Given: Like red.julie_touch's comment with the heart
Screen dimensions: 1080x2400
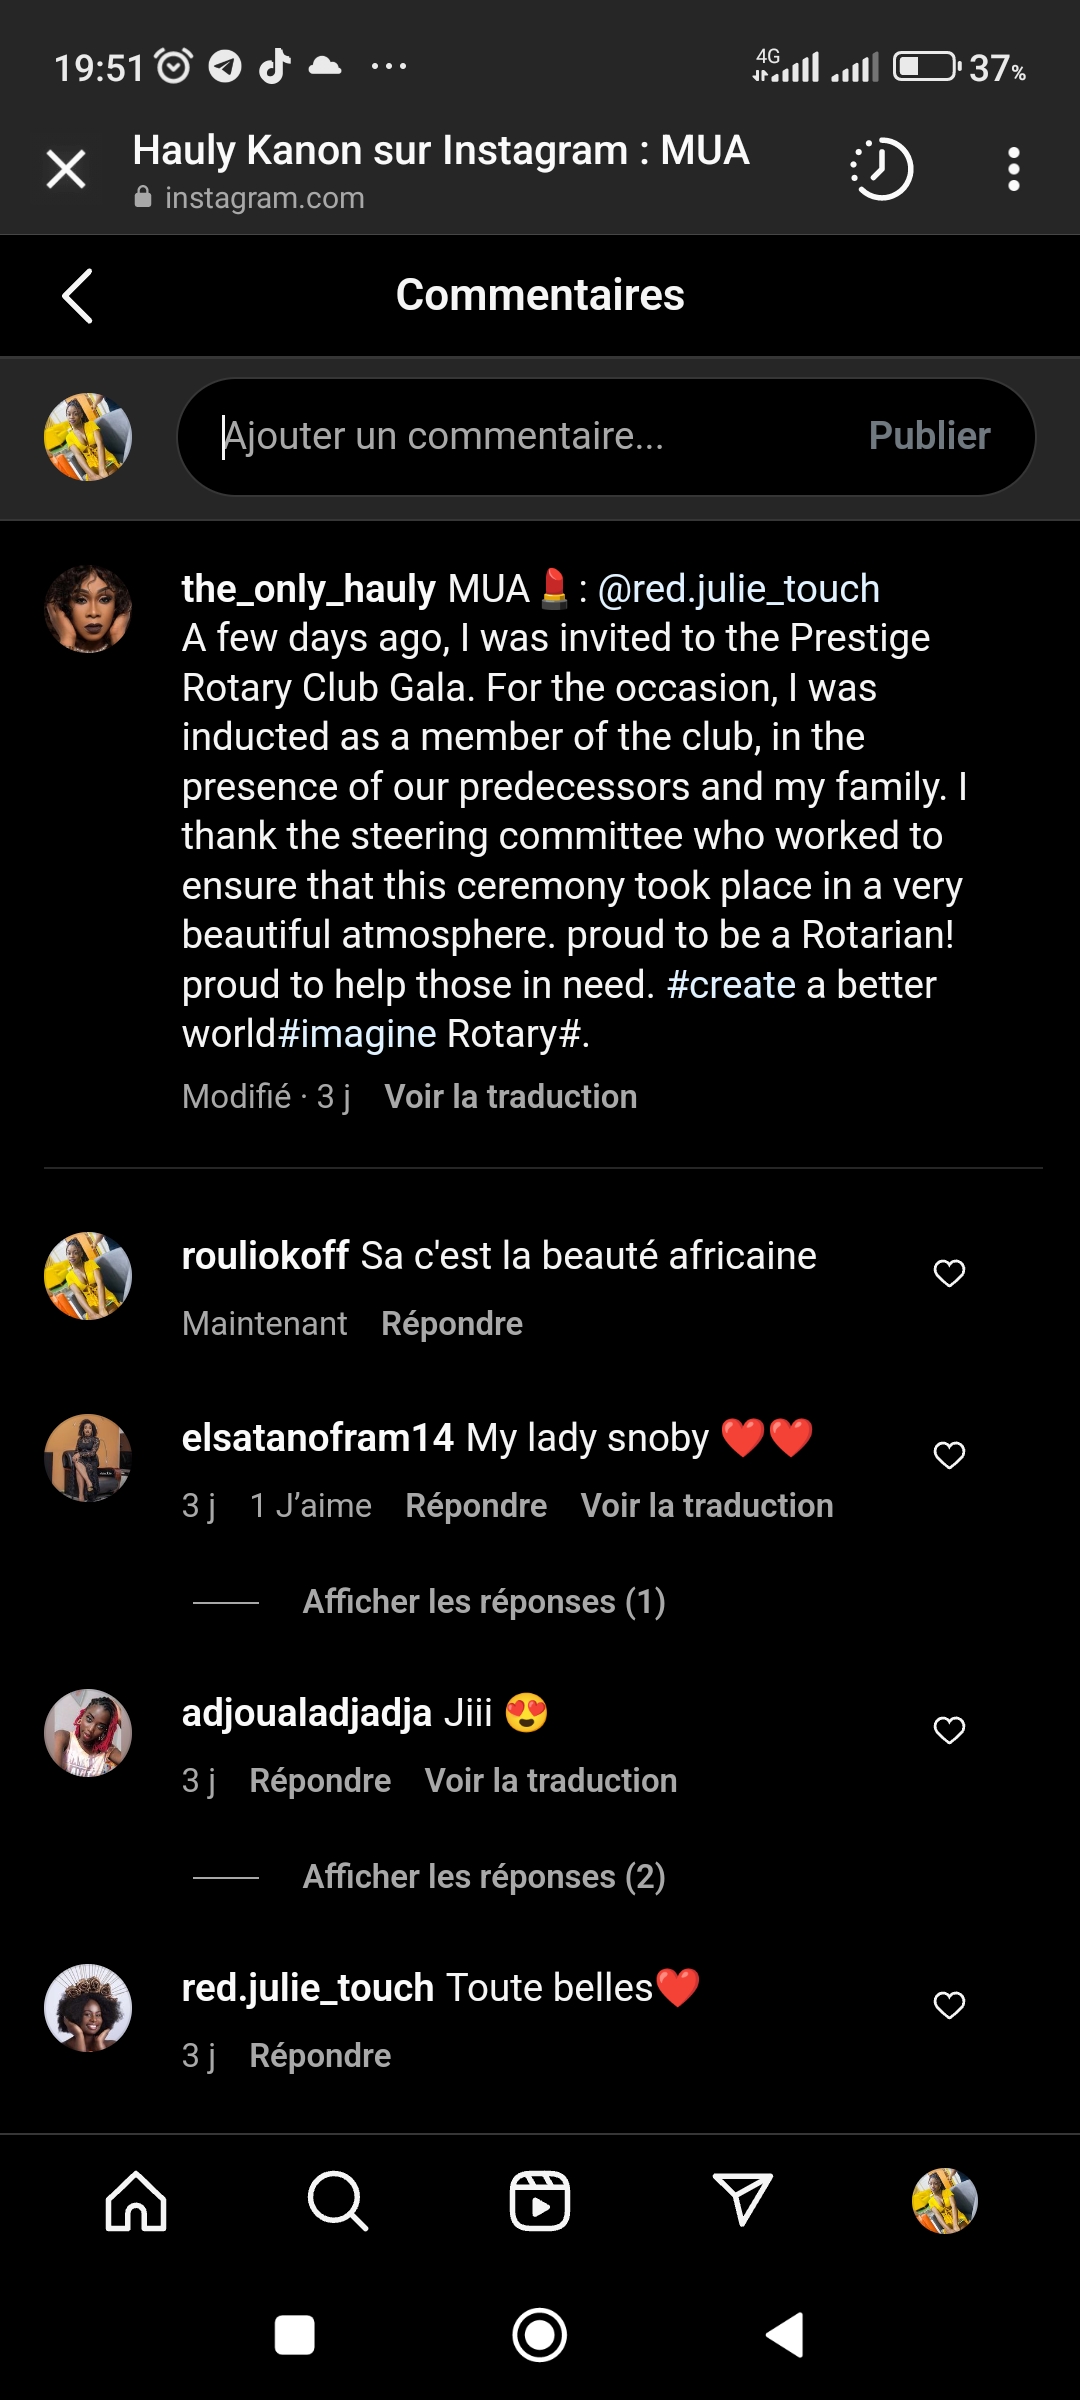Looking at the screenshot, I should (949, 2005).
